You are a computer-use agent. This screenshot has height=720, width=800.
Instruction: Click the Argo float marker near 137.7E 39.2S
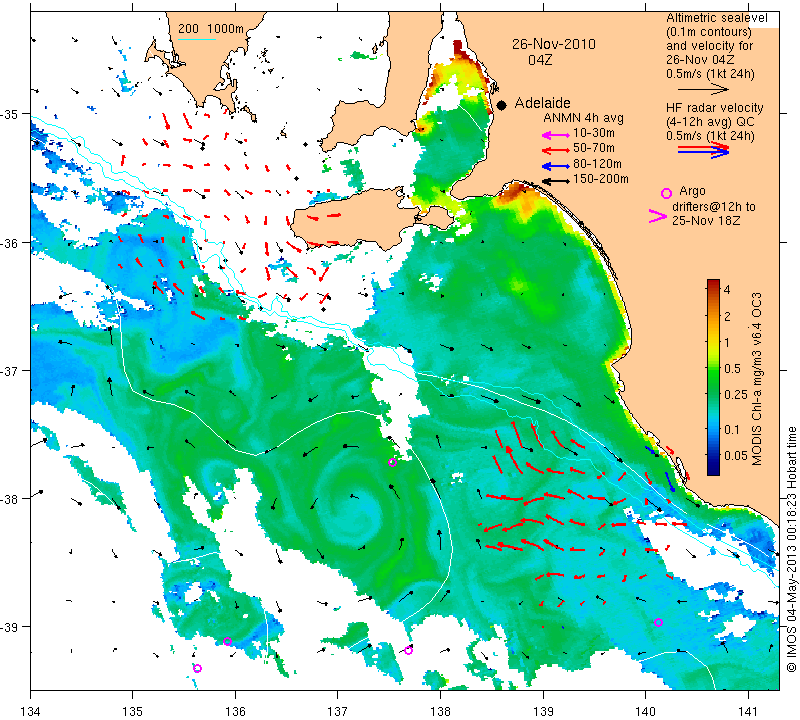tap(408, 650)
